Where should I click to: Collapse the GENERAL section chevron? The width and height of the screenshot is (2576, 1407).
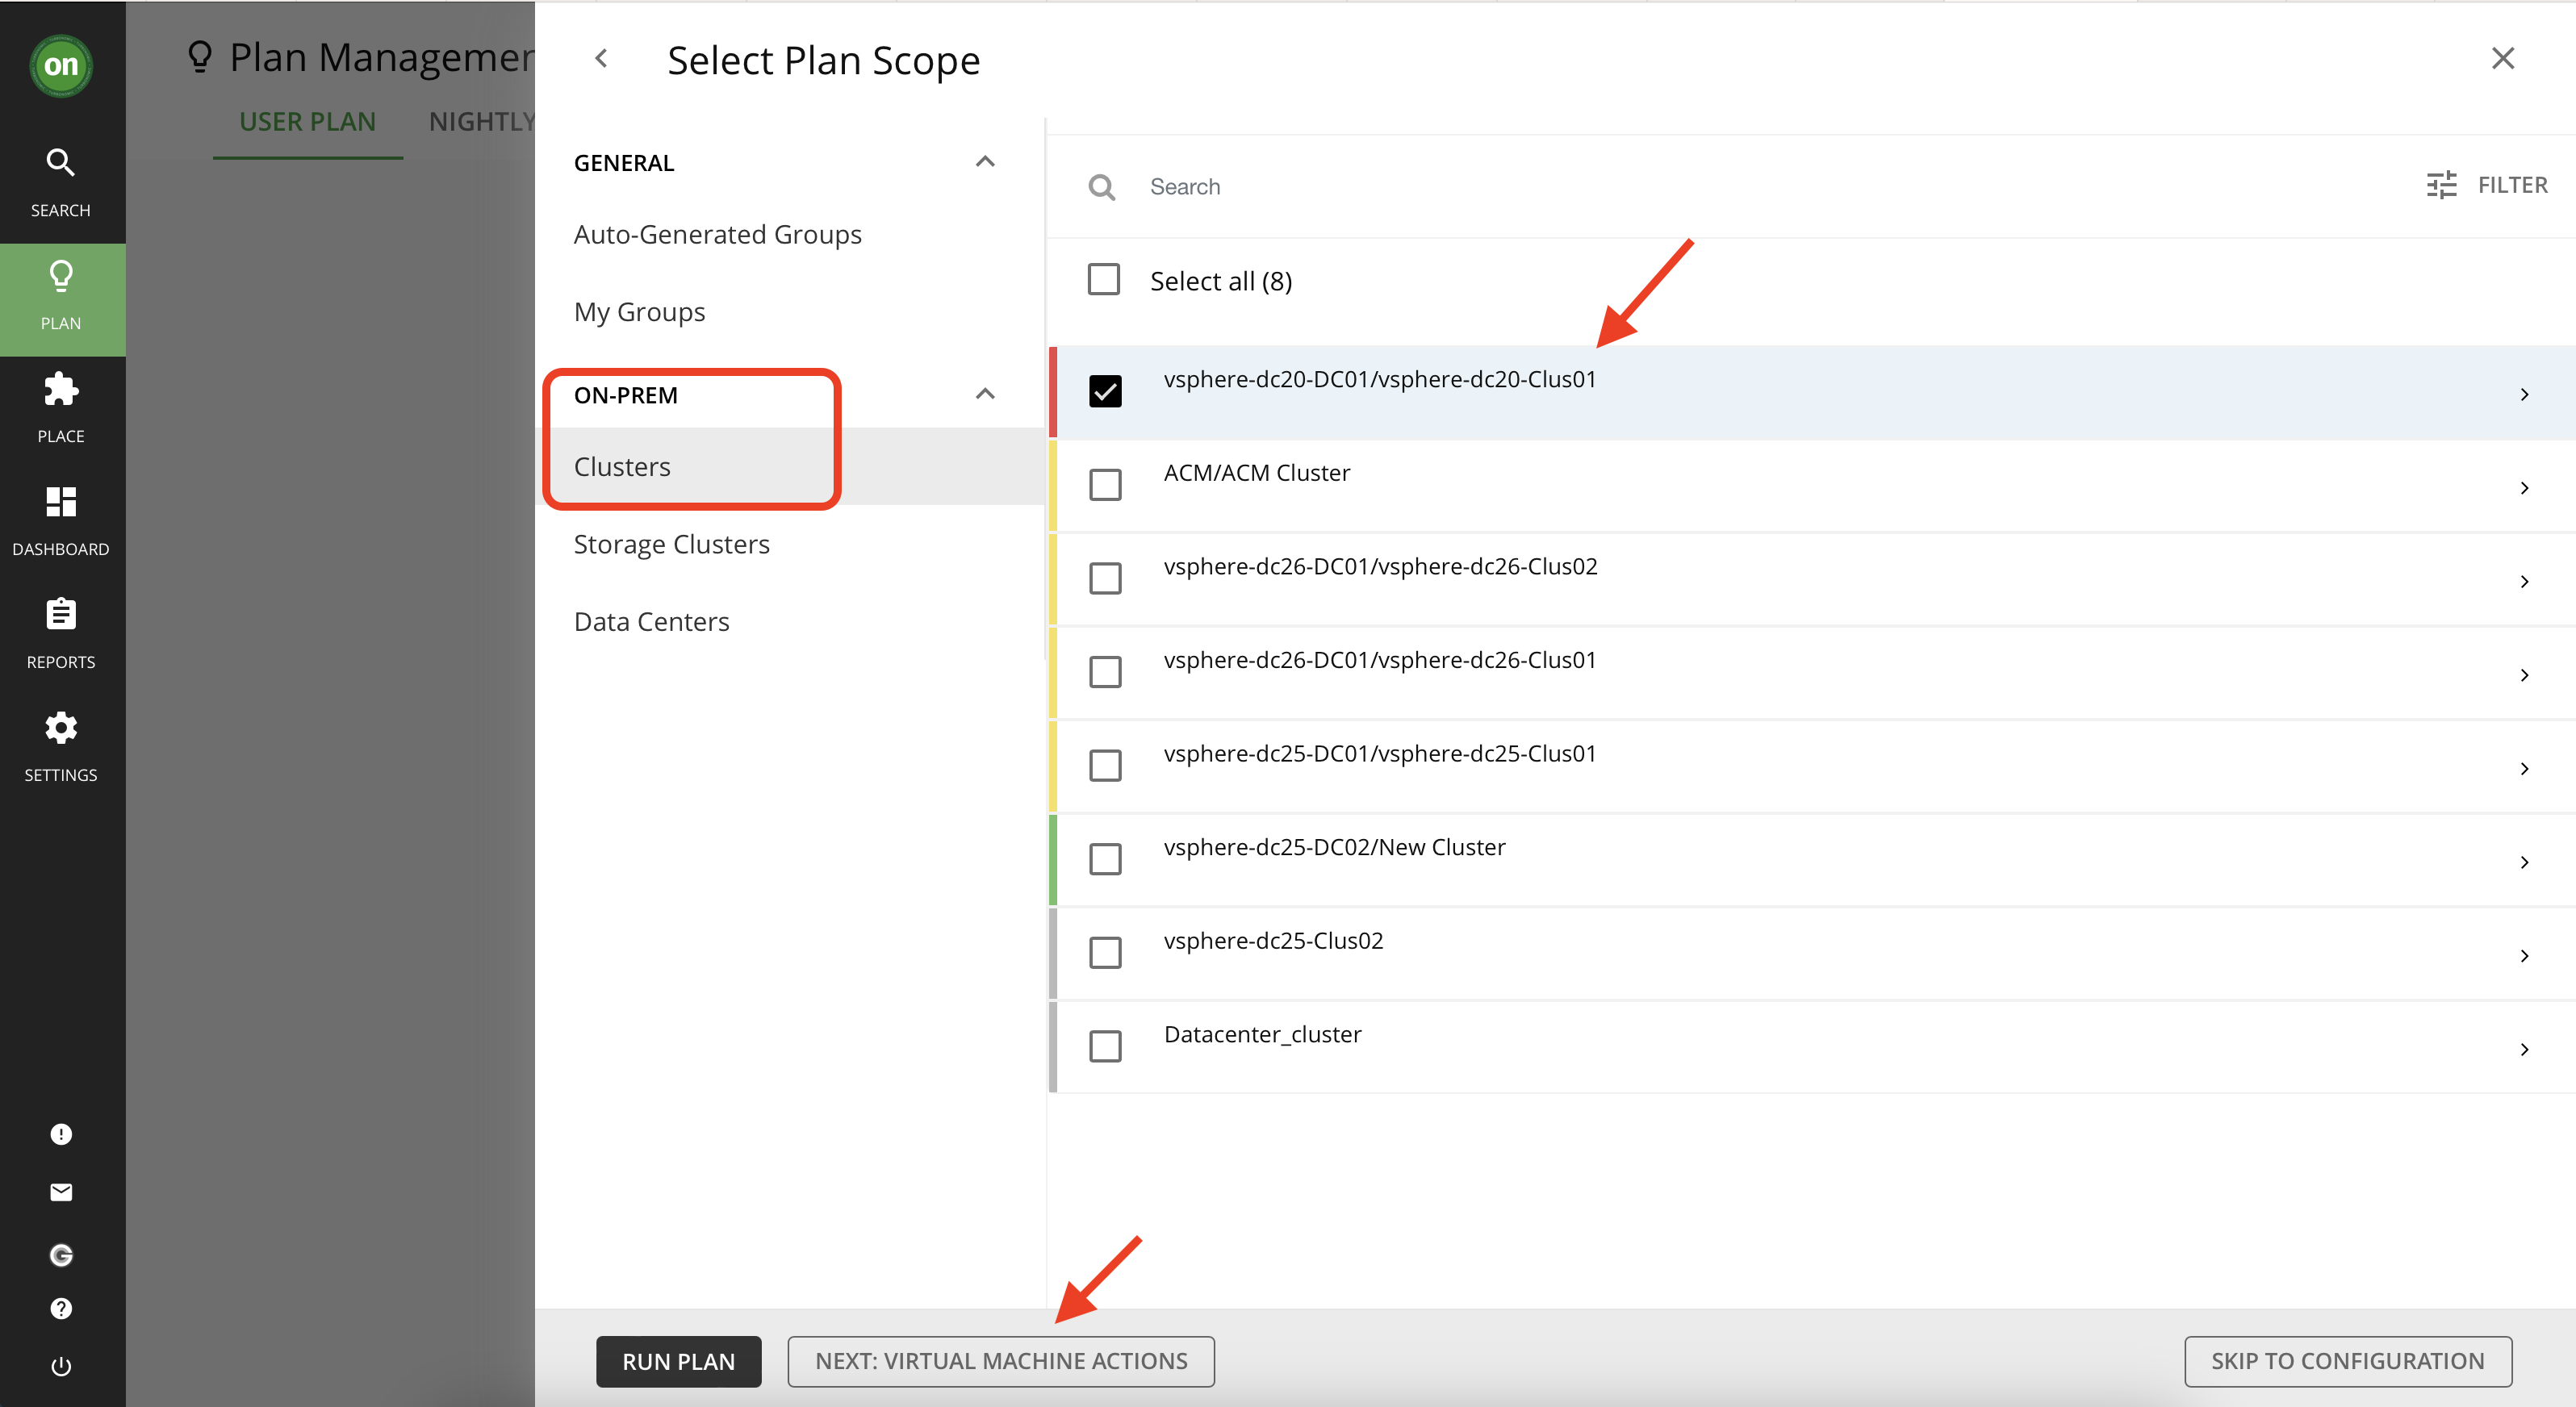pos(985,162)
